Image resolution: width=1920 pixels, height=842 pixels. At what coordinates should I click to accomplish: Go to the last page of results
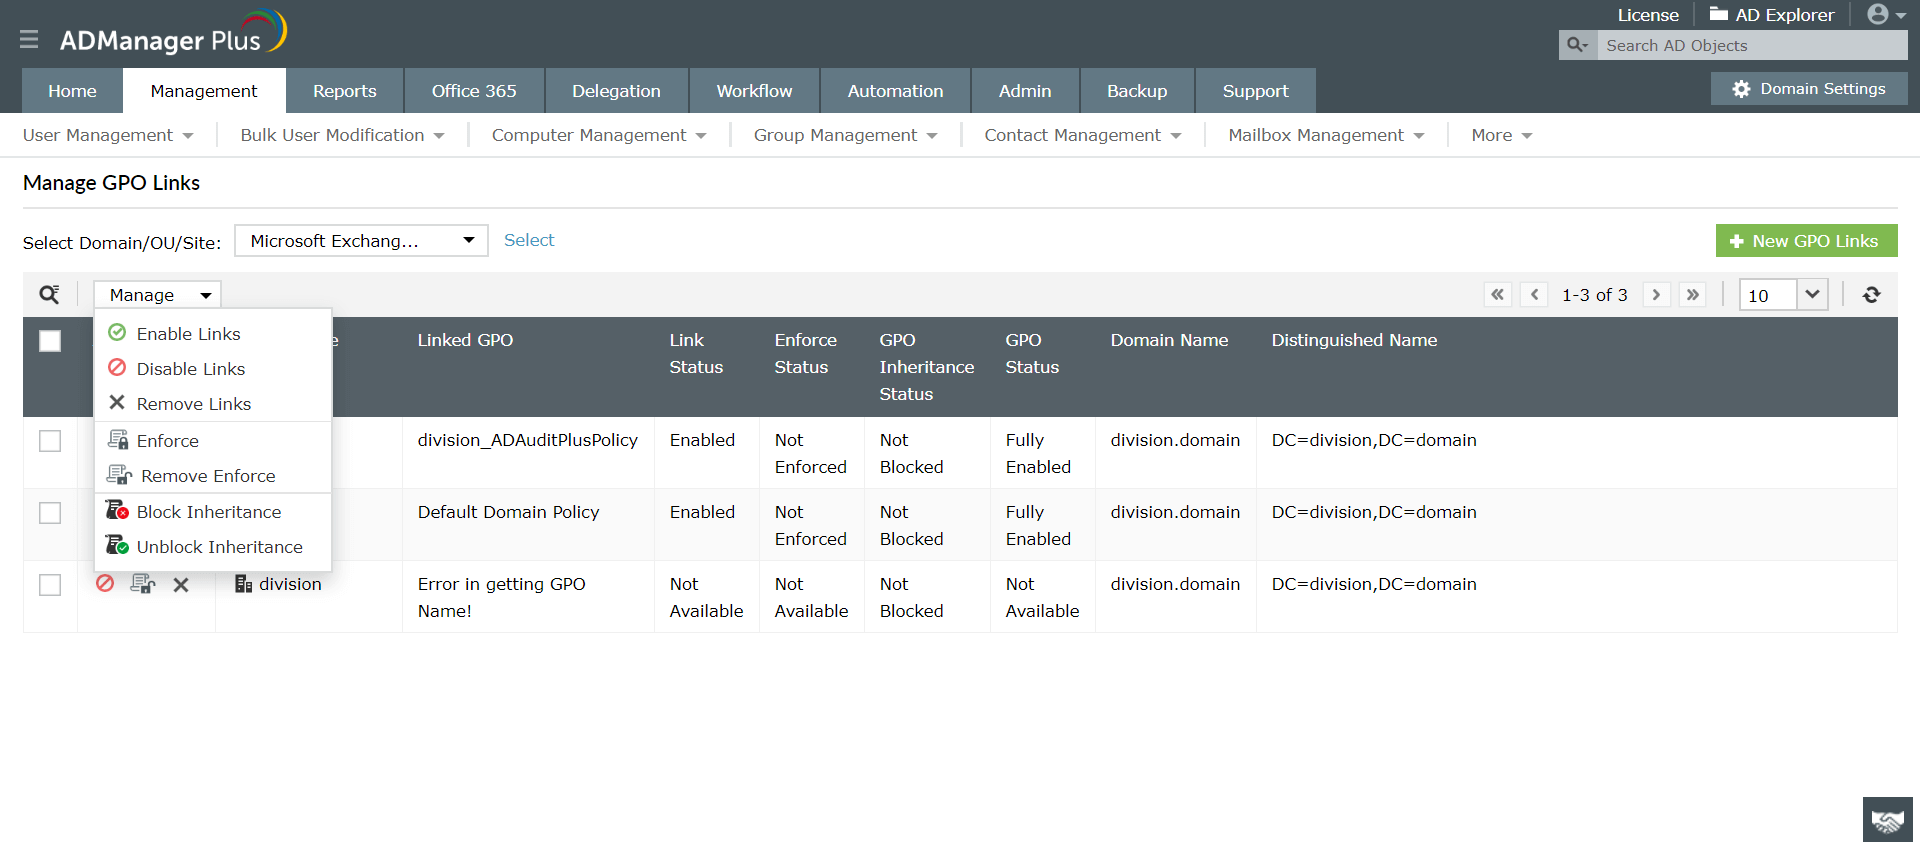point(1692,295)
